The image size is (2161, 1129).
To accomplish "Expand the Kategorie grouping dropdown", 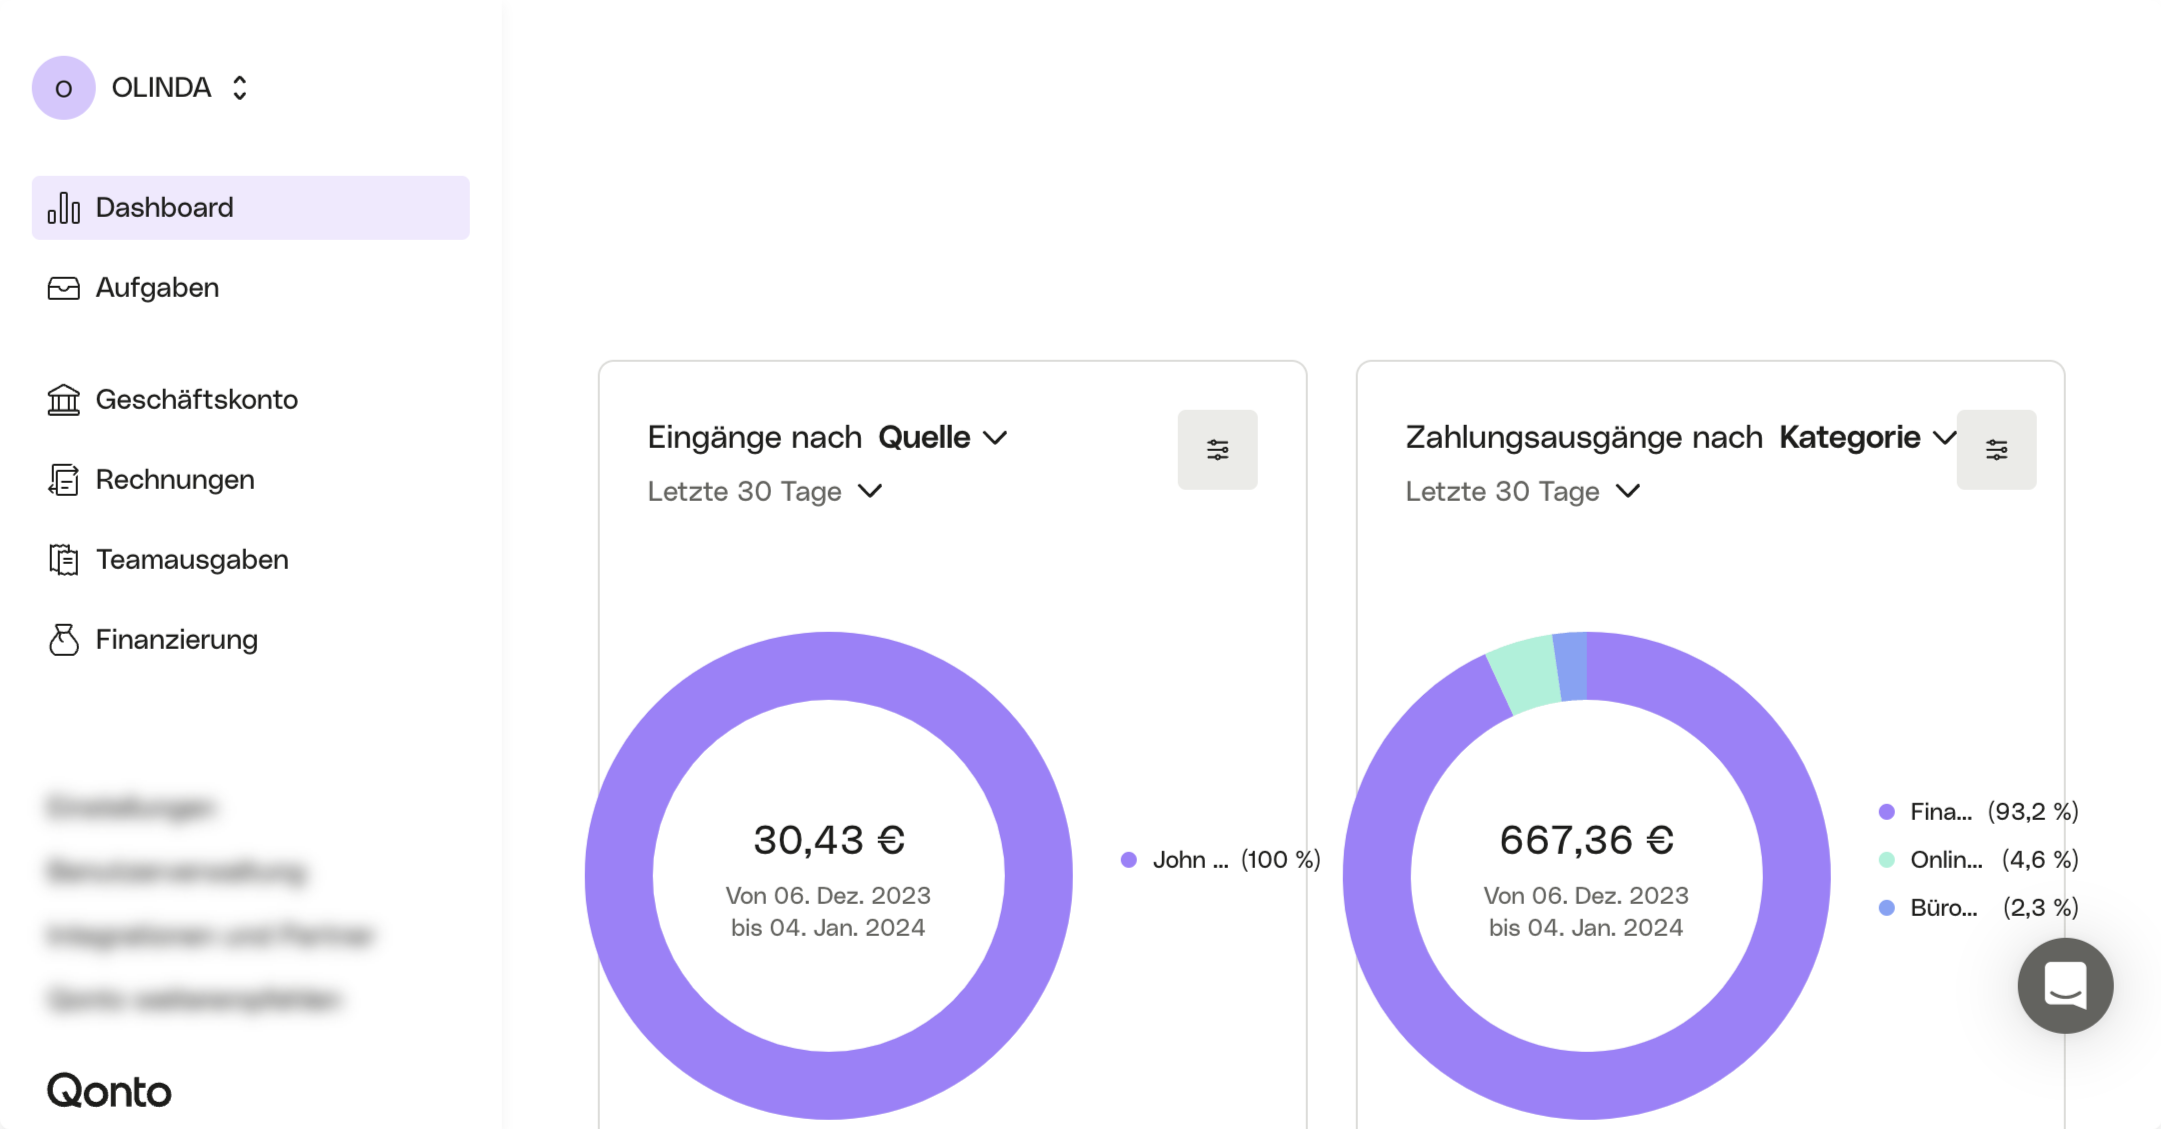I will [1866, 438].
